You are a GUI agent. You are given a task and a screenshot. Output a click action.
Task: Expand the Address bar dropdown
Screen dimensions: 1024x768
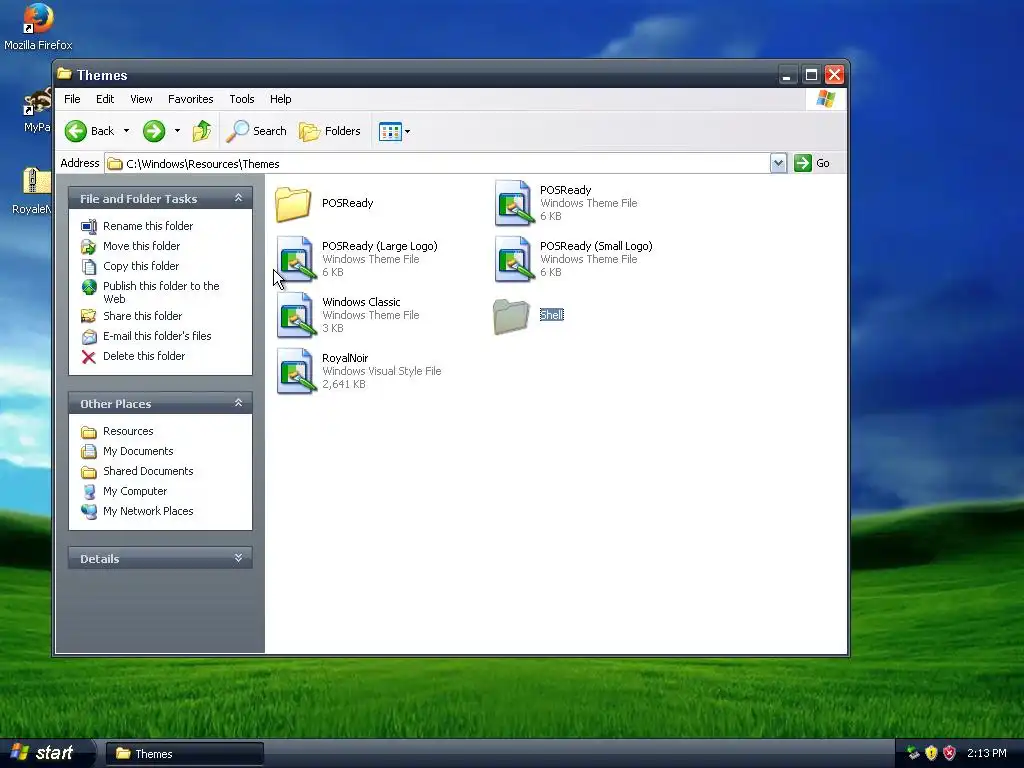point(778,163)
